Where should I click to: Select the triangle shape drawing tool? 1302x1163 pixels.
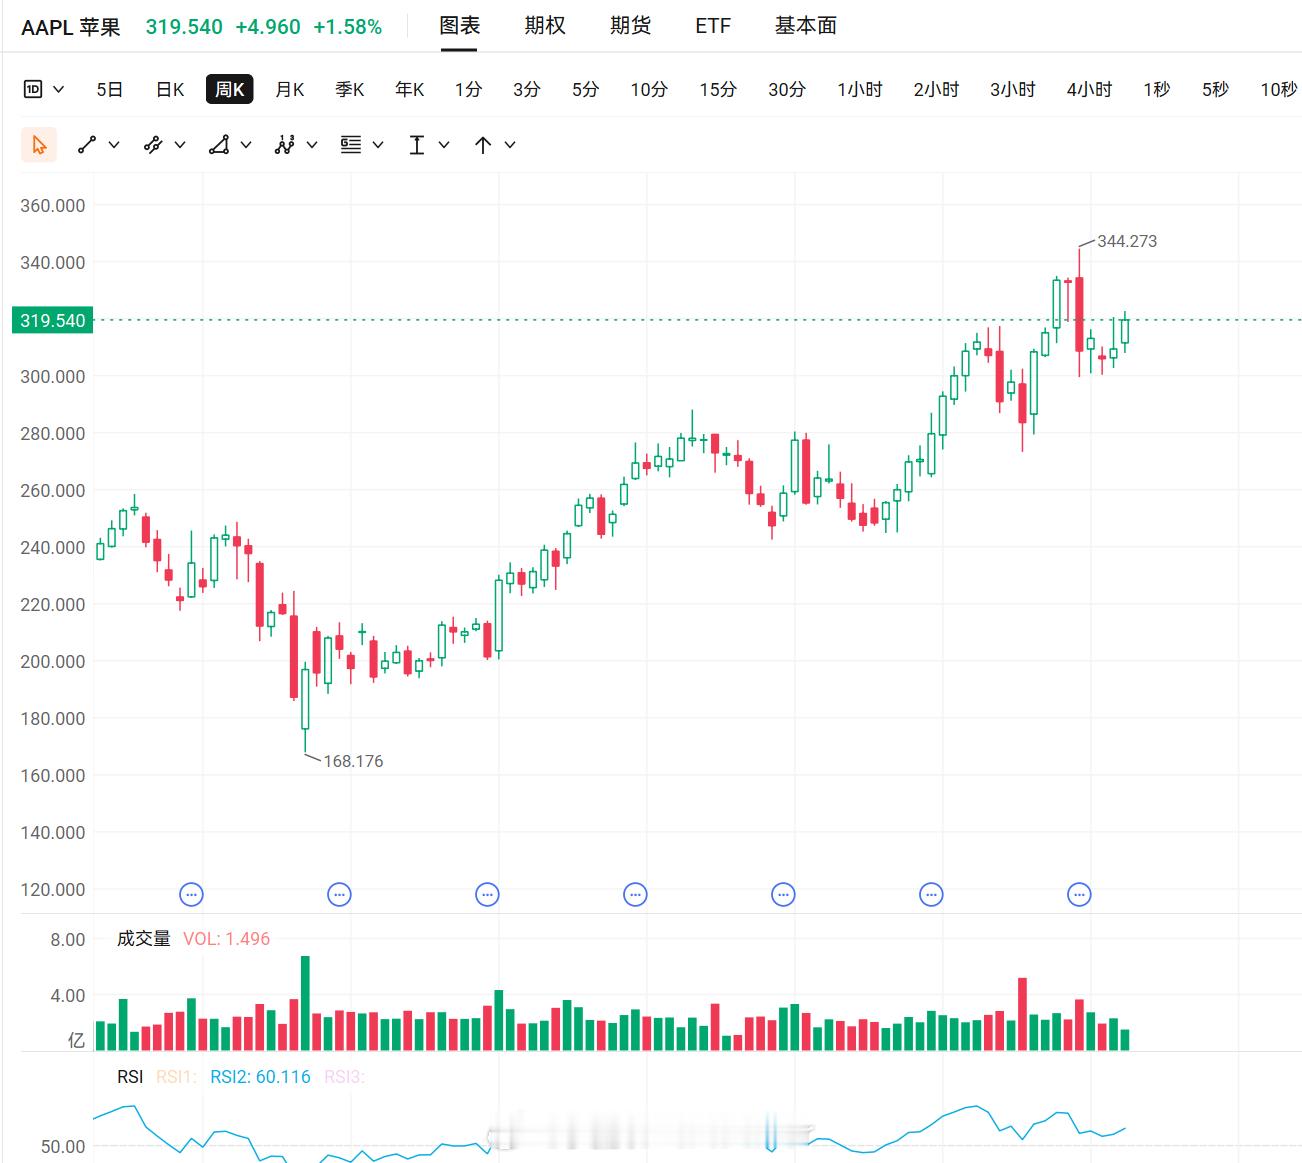219,145
